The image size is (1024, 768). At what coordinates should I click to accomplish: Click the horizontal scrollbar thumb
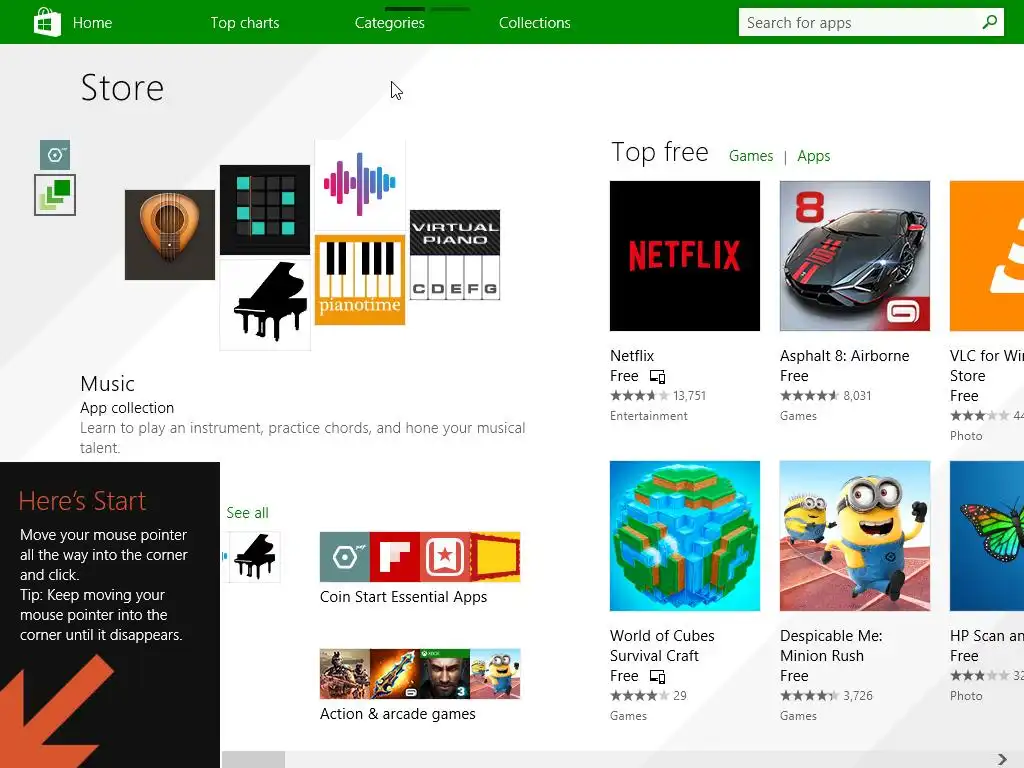[253, 760]
